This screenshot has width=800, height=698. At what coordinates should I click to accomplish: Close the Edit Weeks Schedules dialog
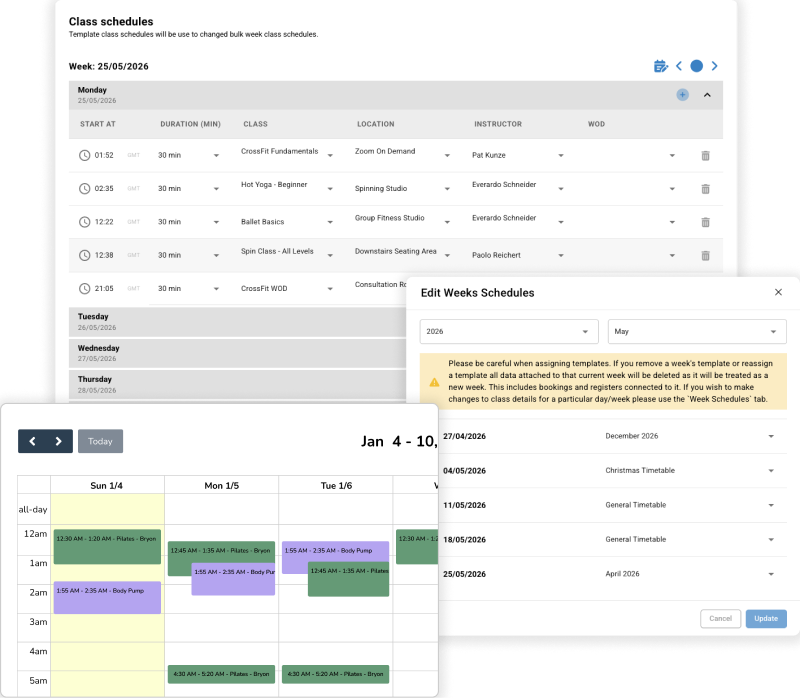point(778,292)
